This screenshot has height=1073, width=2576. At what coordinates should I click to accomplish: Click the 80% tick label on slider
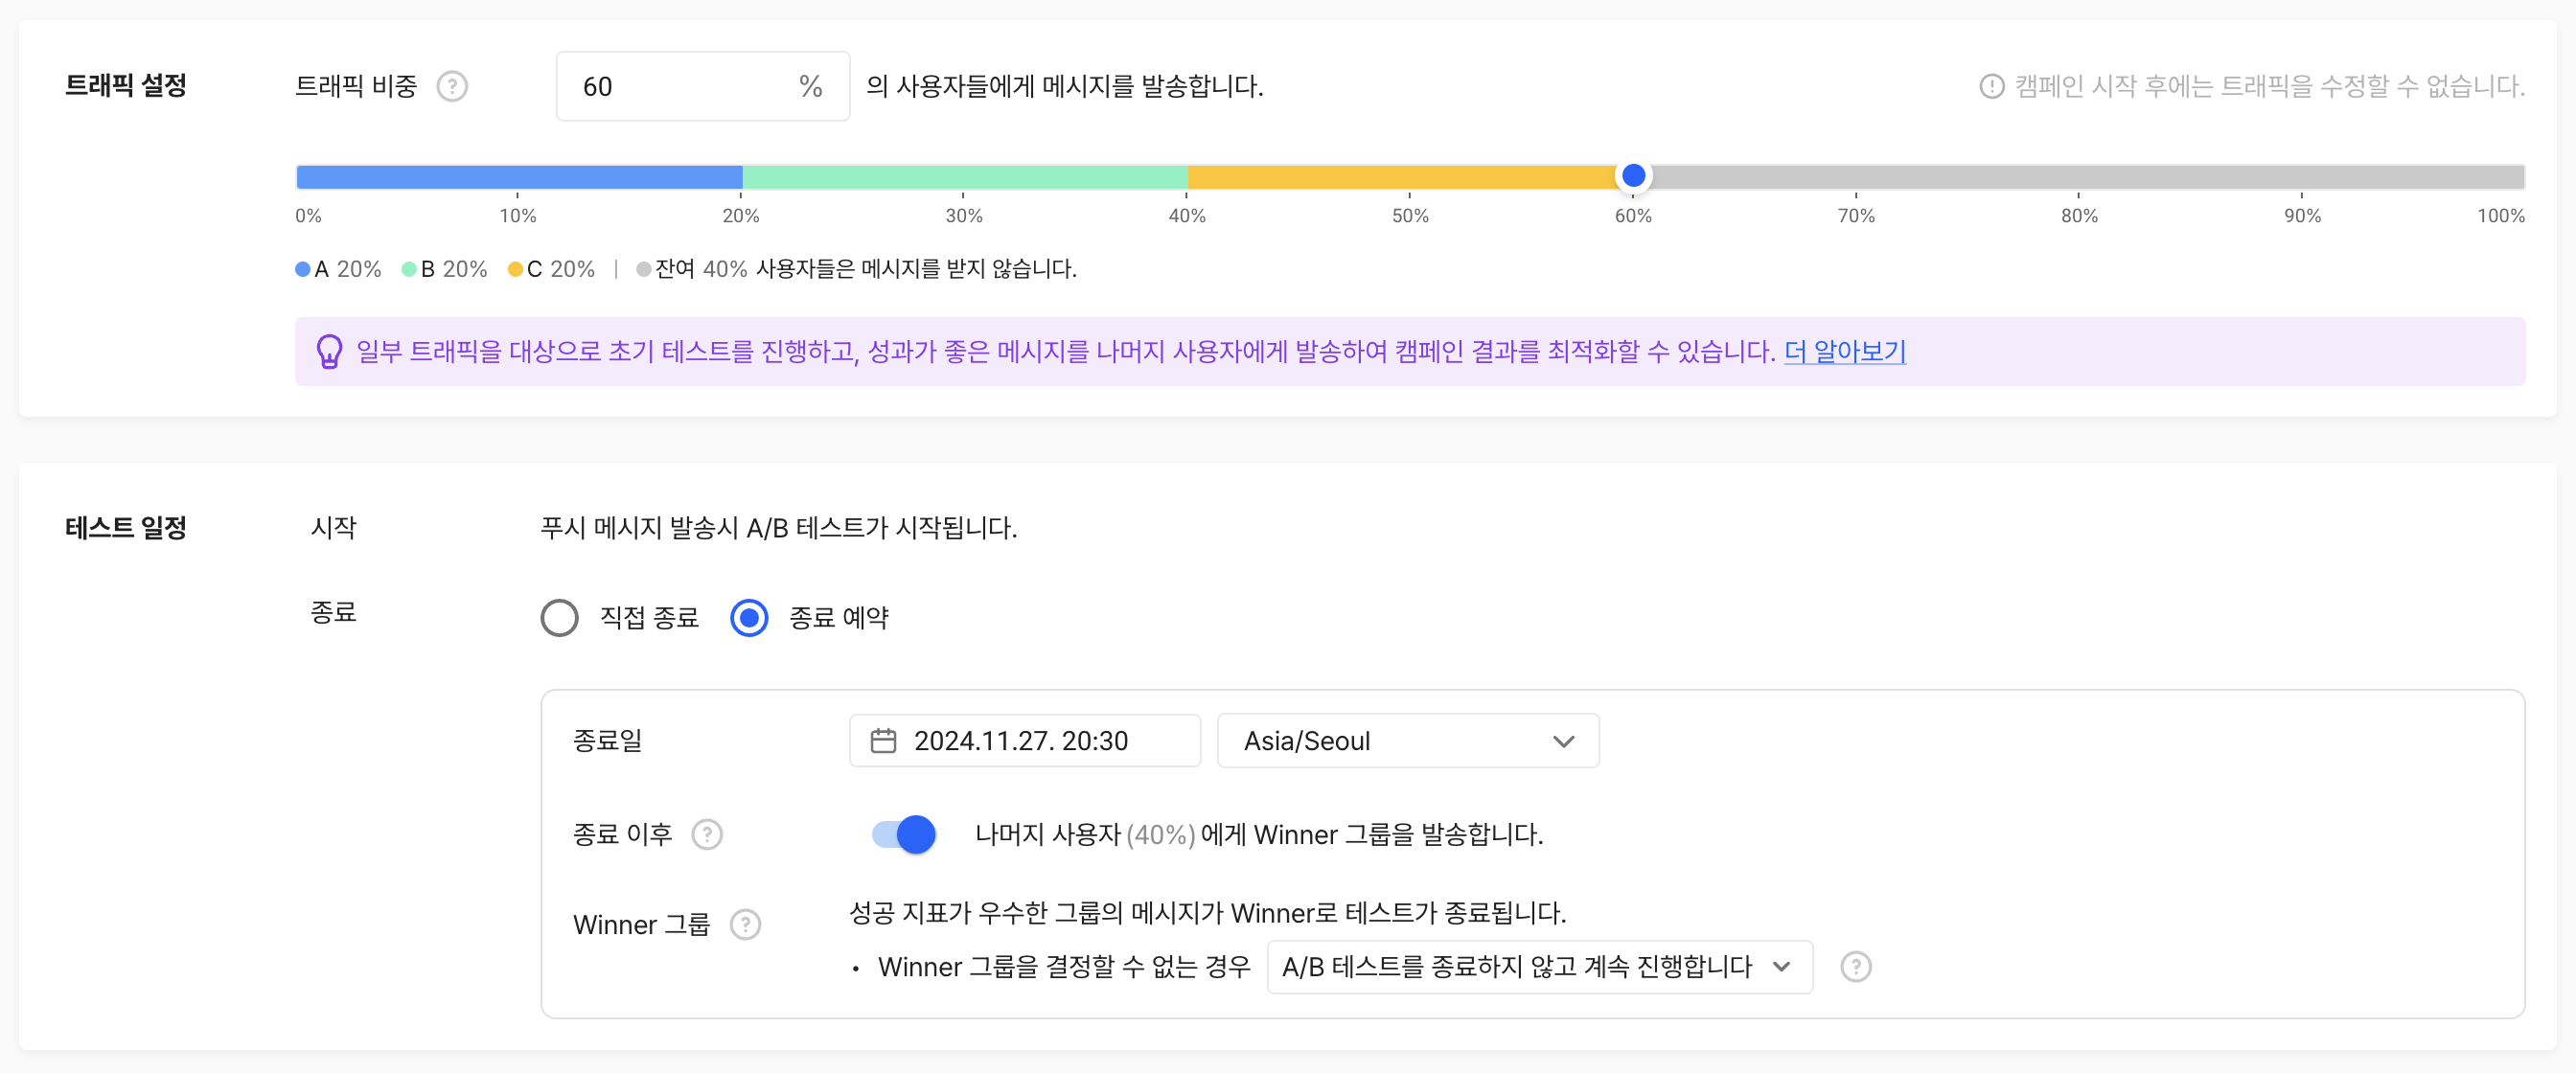point(2079,216)
